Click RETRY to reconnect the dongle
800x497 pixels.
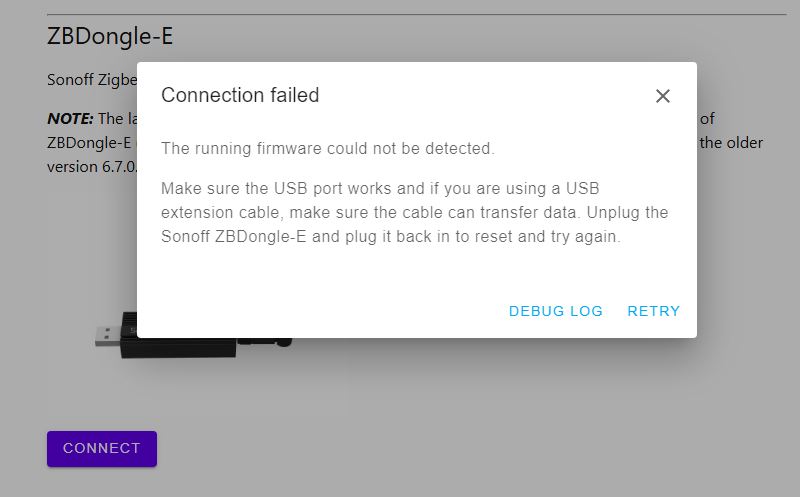point(654,311)
